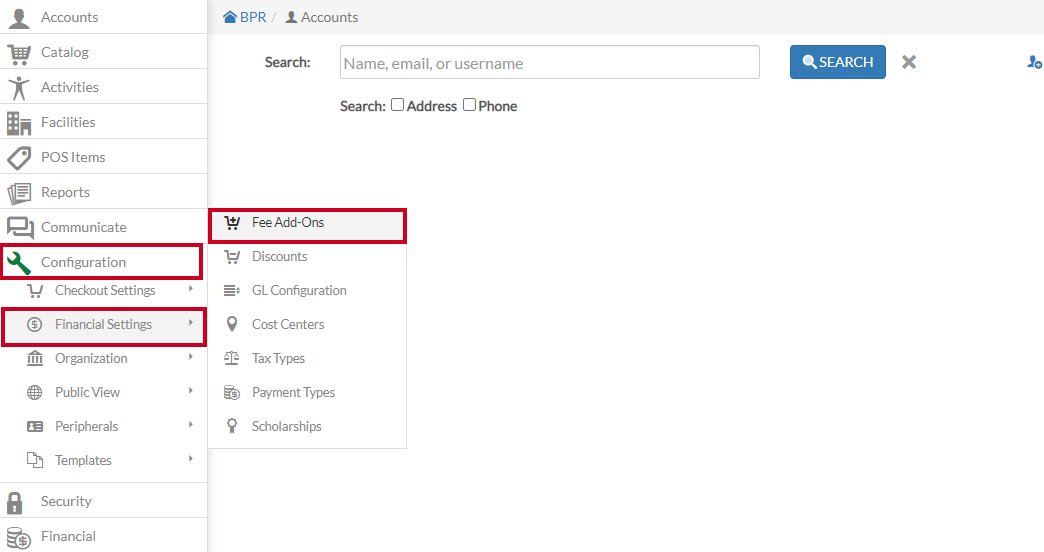Open the Peripherals label under Configuration
This screenshot has height=552, width=1044.
87,426
